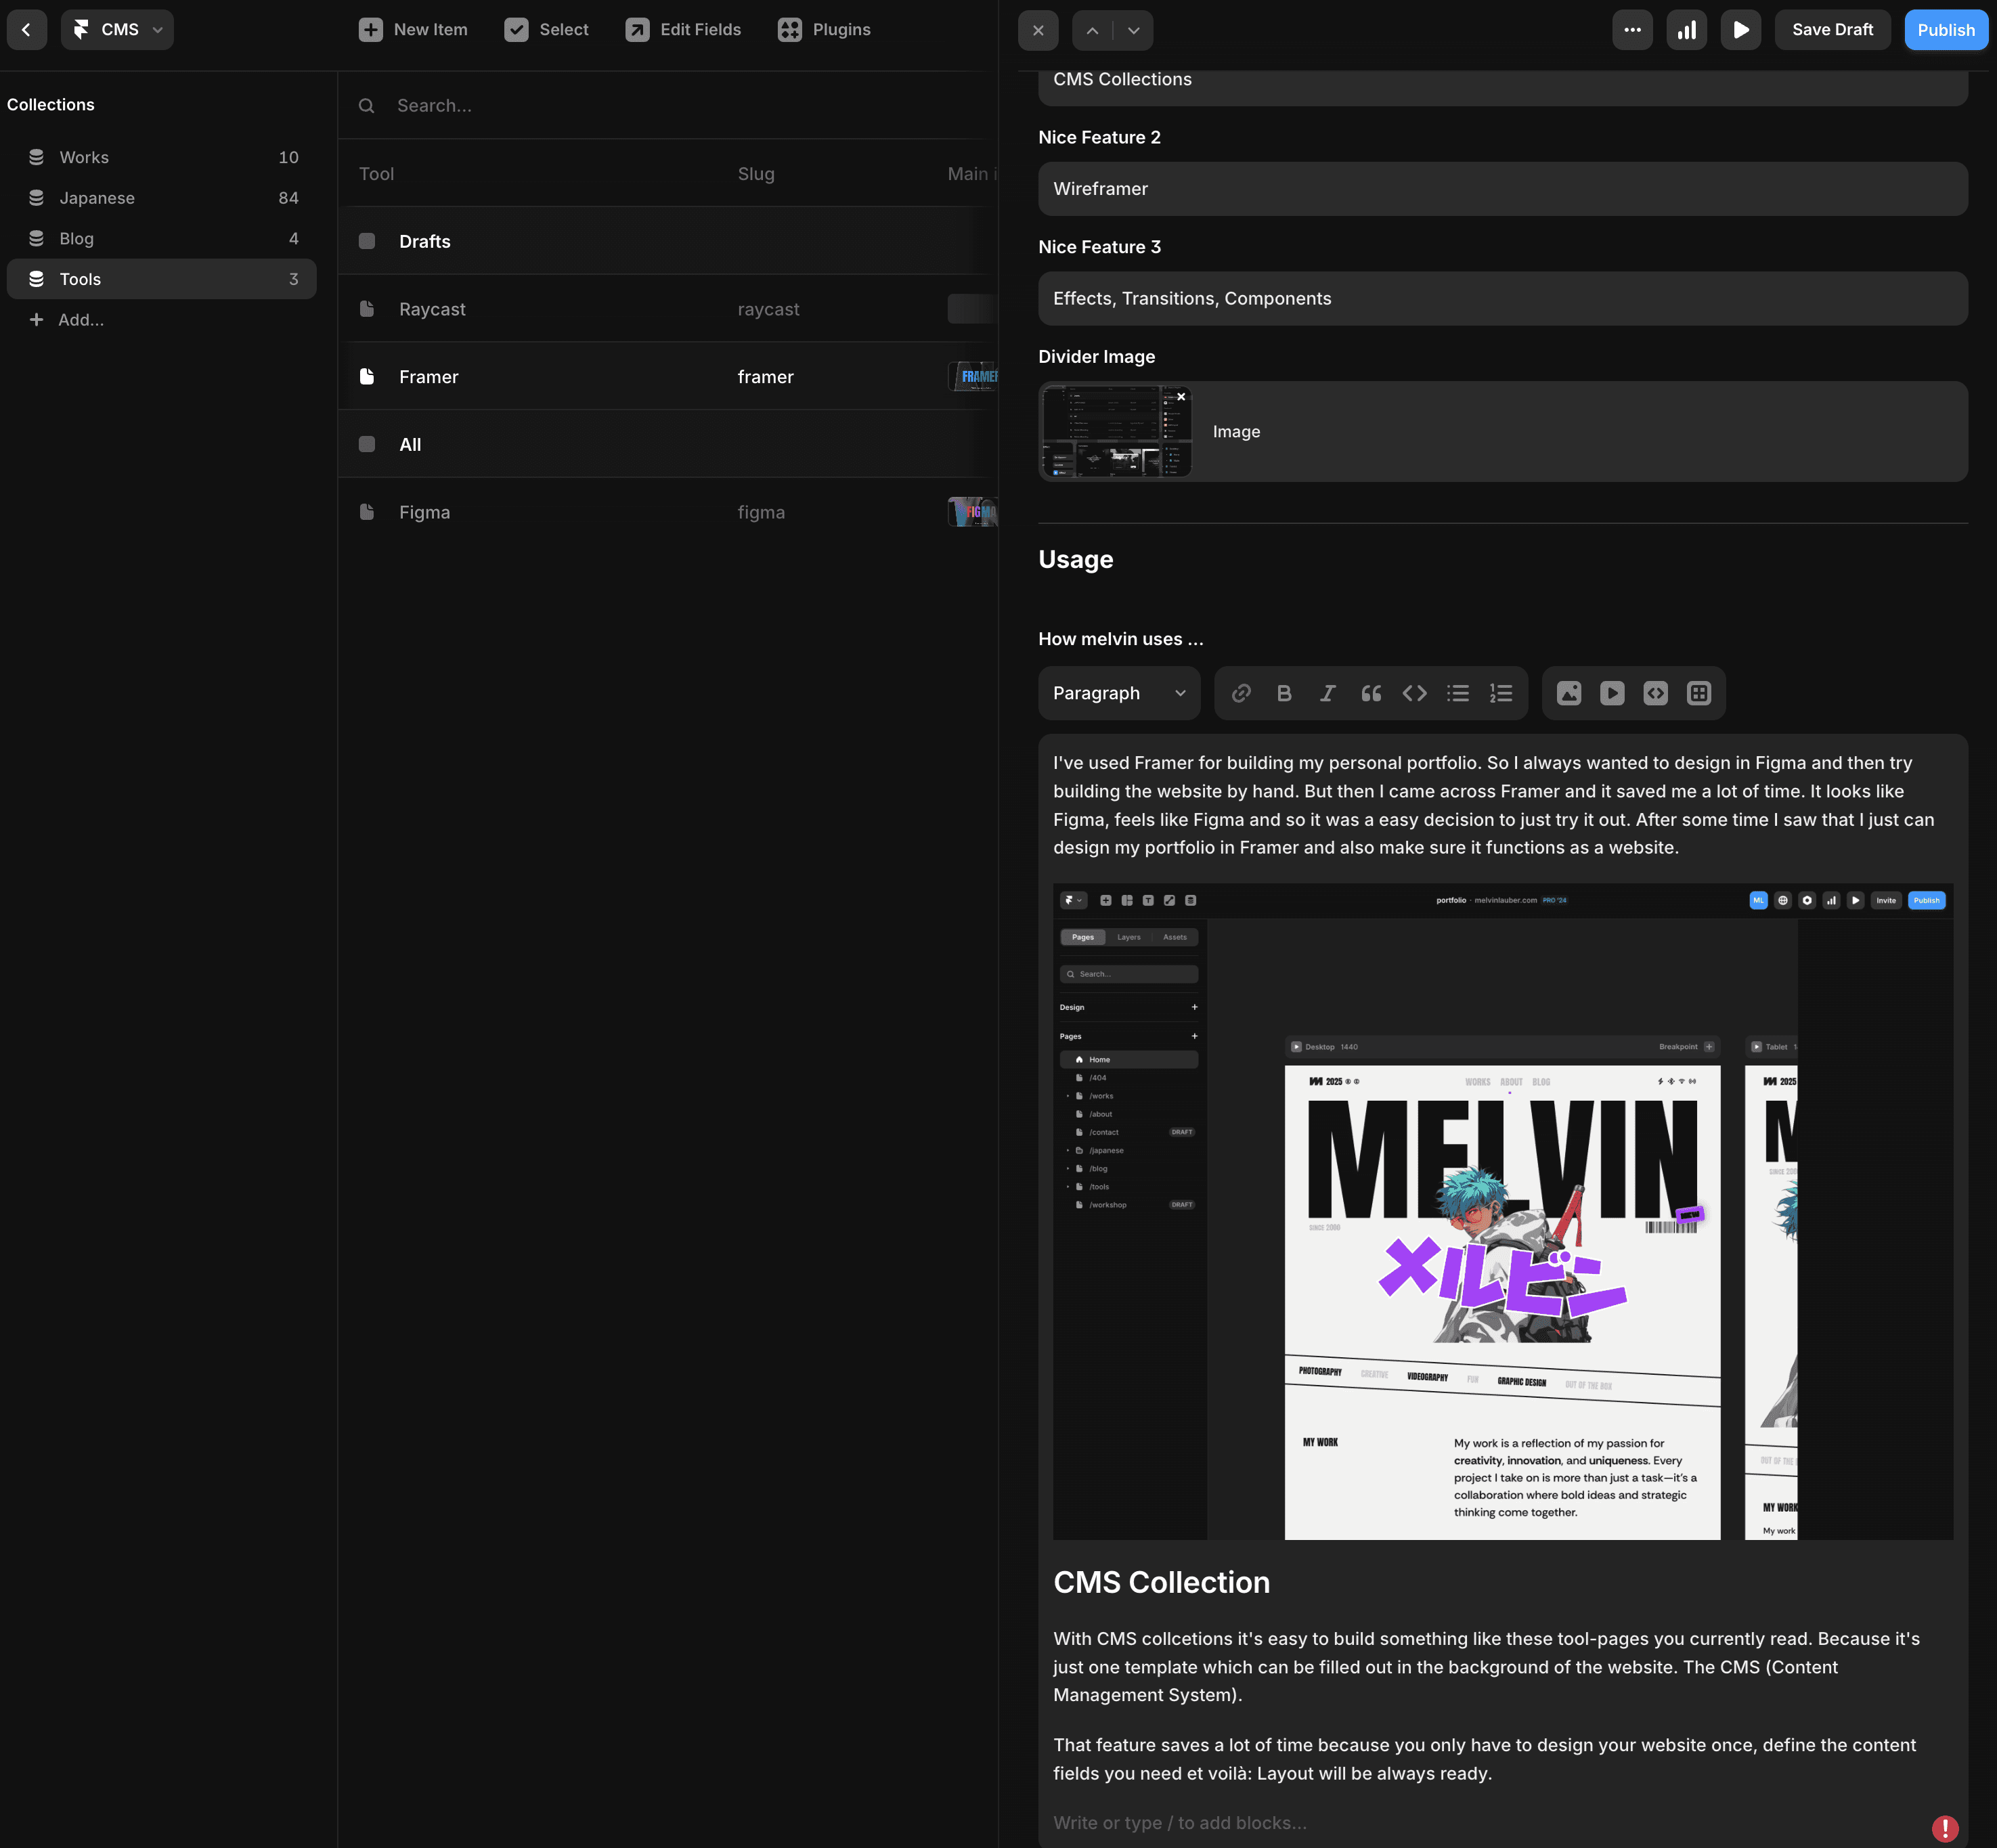
Task: Create a bulleted list
Action: point(1458,693)
